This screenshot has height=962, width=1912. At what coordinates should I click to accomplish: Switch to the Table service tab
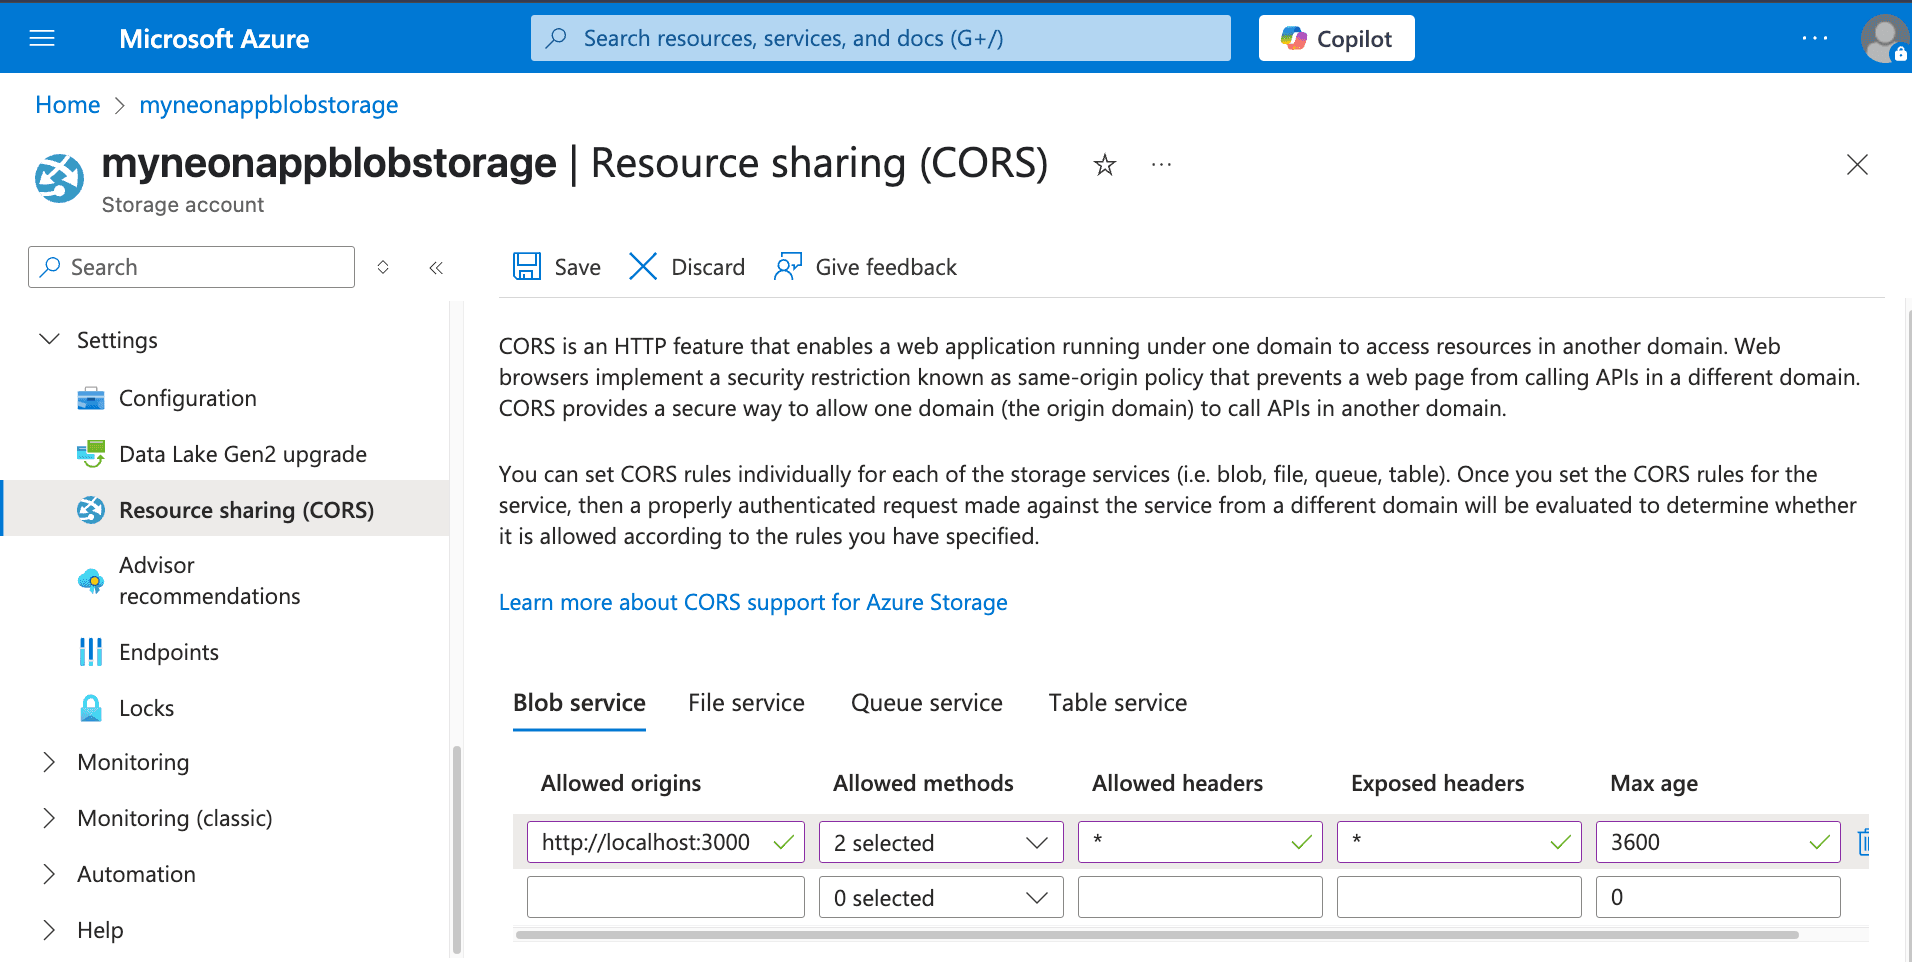click(x=1117, y=702)
